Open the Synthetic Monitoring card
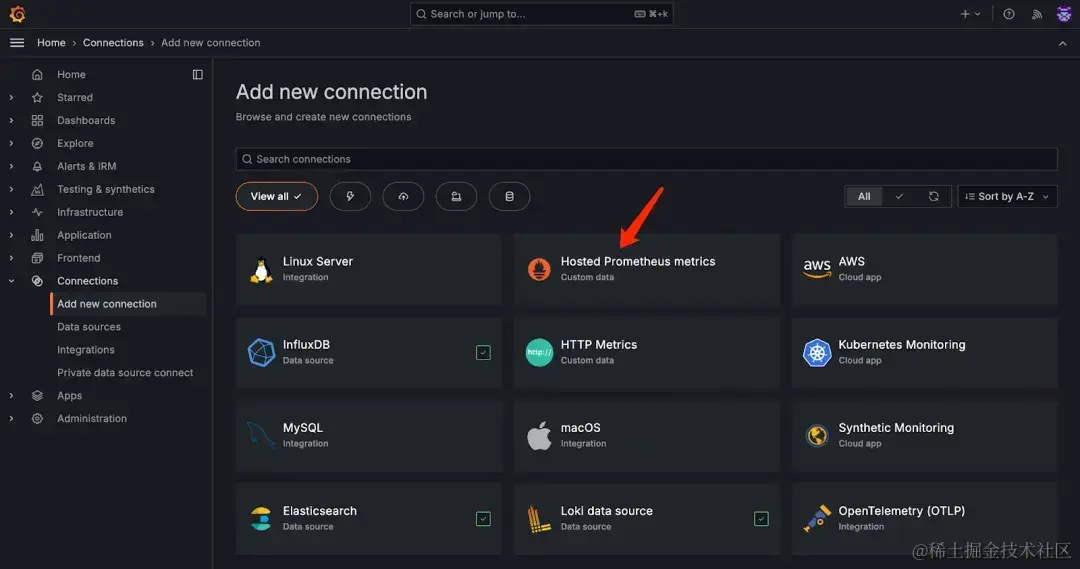This screenshot has width=1080, height=569. click(x=924, y=436)
